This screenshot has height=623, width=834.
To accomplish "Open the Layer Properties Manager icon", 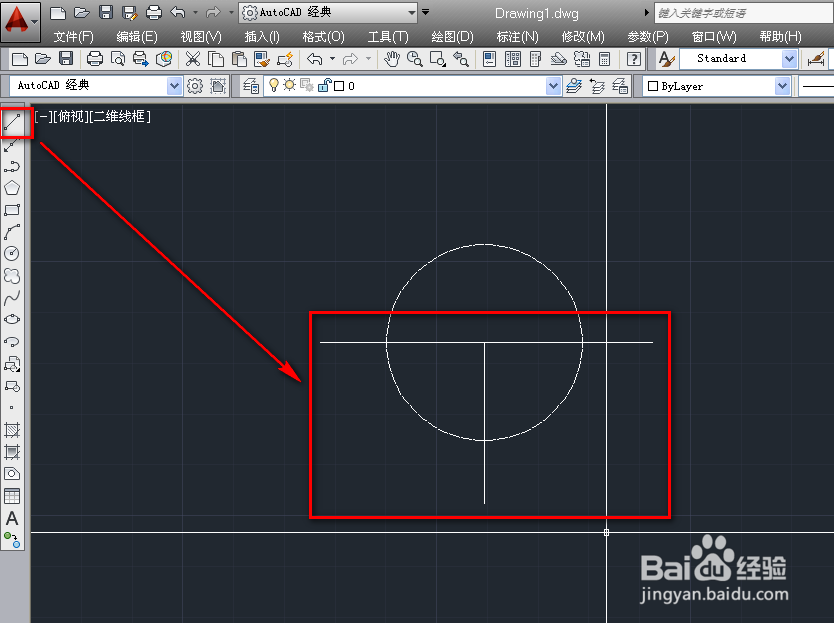I will [251, 86].
